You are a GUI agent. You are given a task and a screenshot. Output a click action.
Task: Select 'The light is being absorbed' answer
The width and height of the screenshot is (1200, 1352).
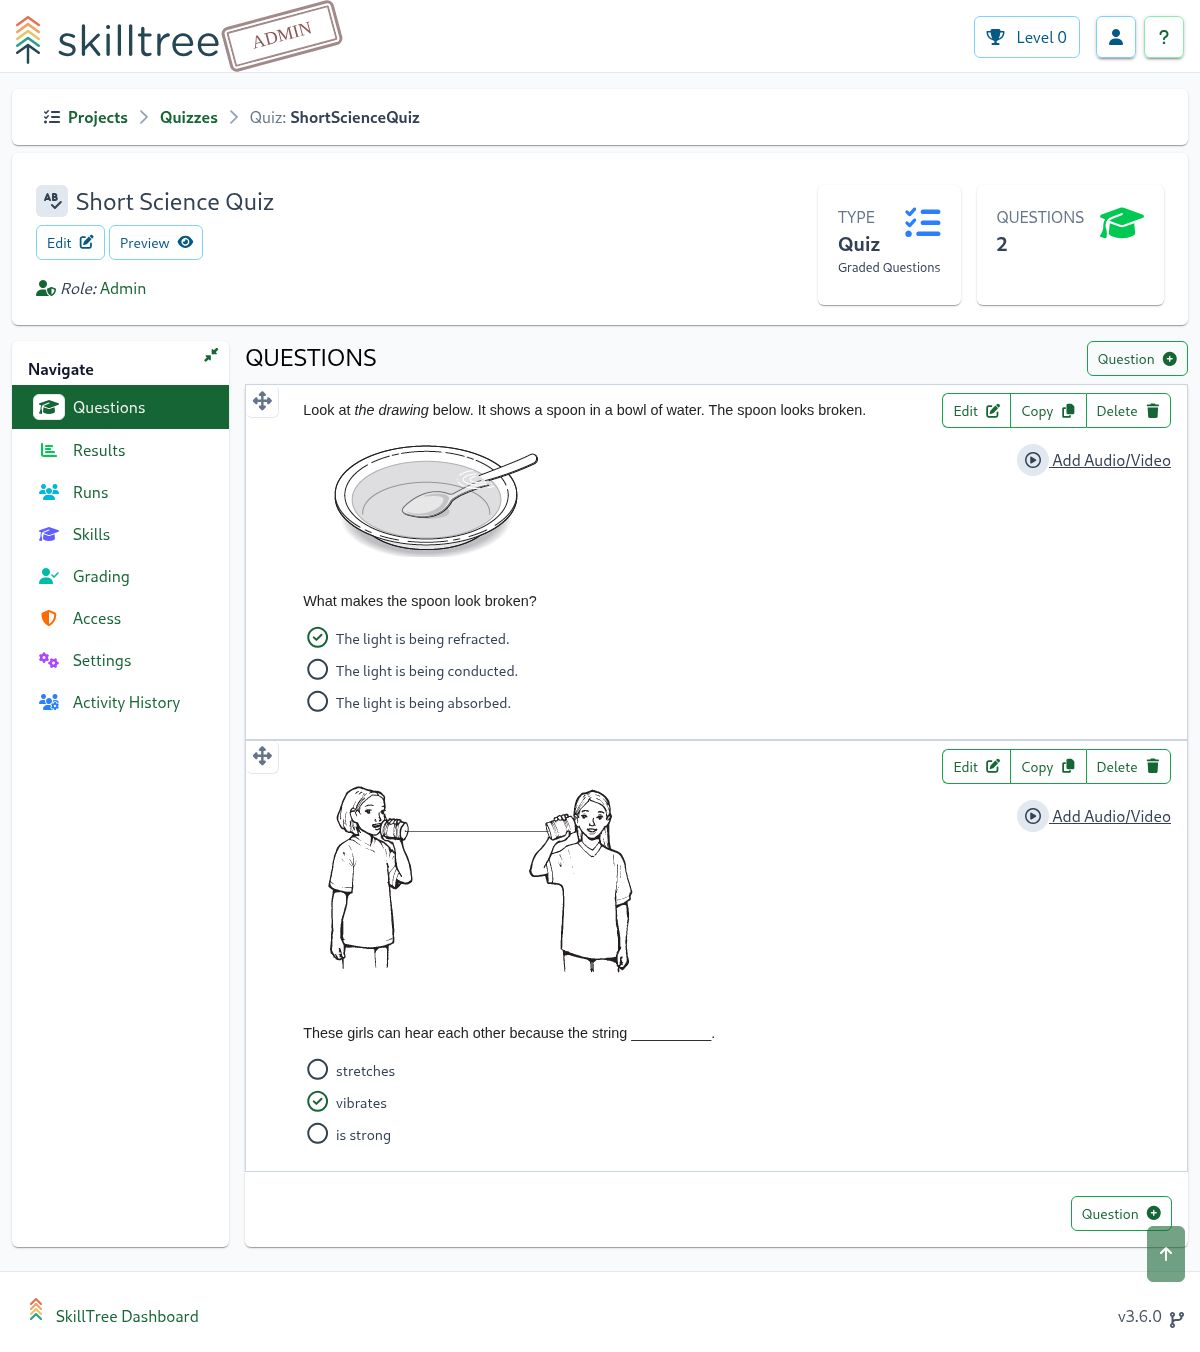[318, 702]
